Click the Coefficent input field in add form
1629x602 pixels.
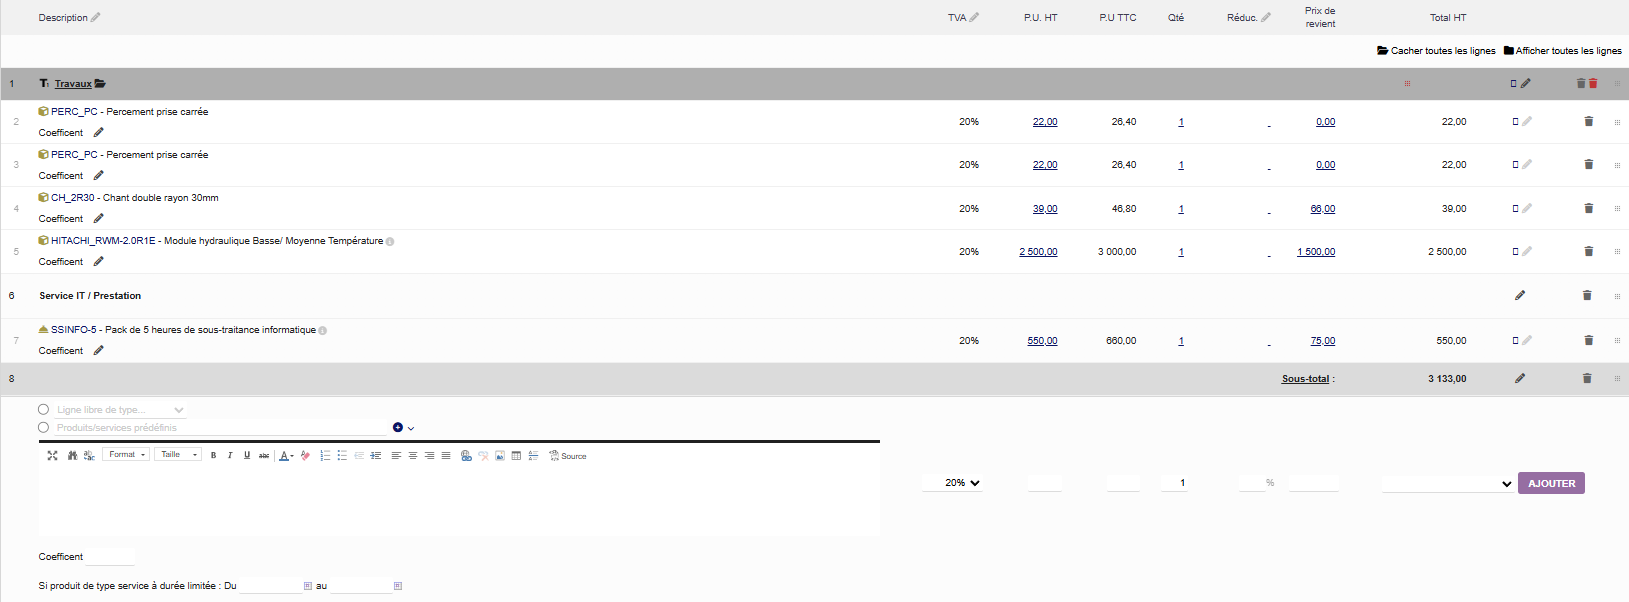point(110,557)
